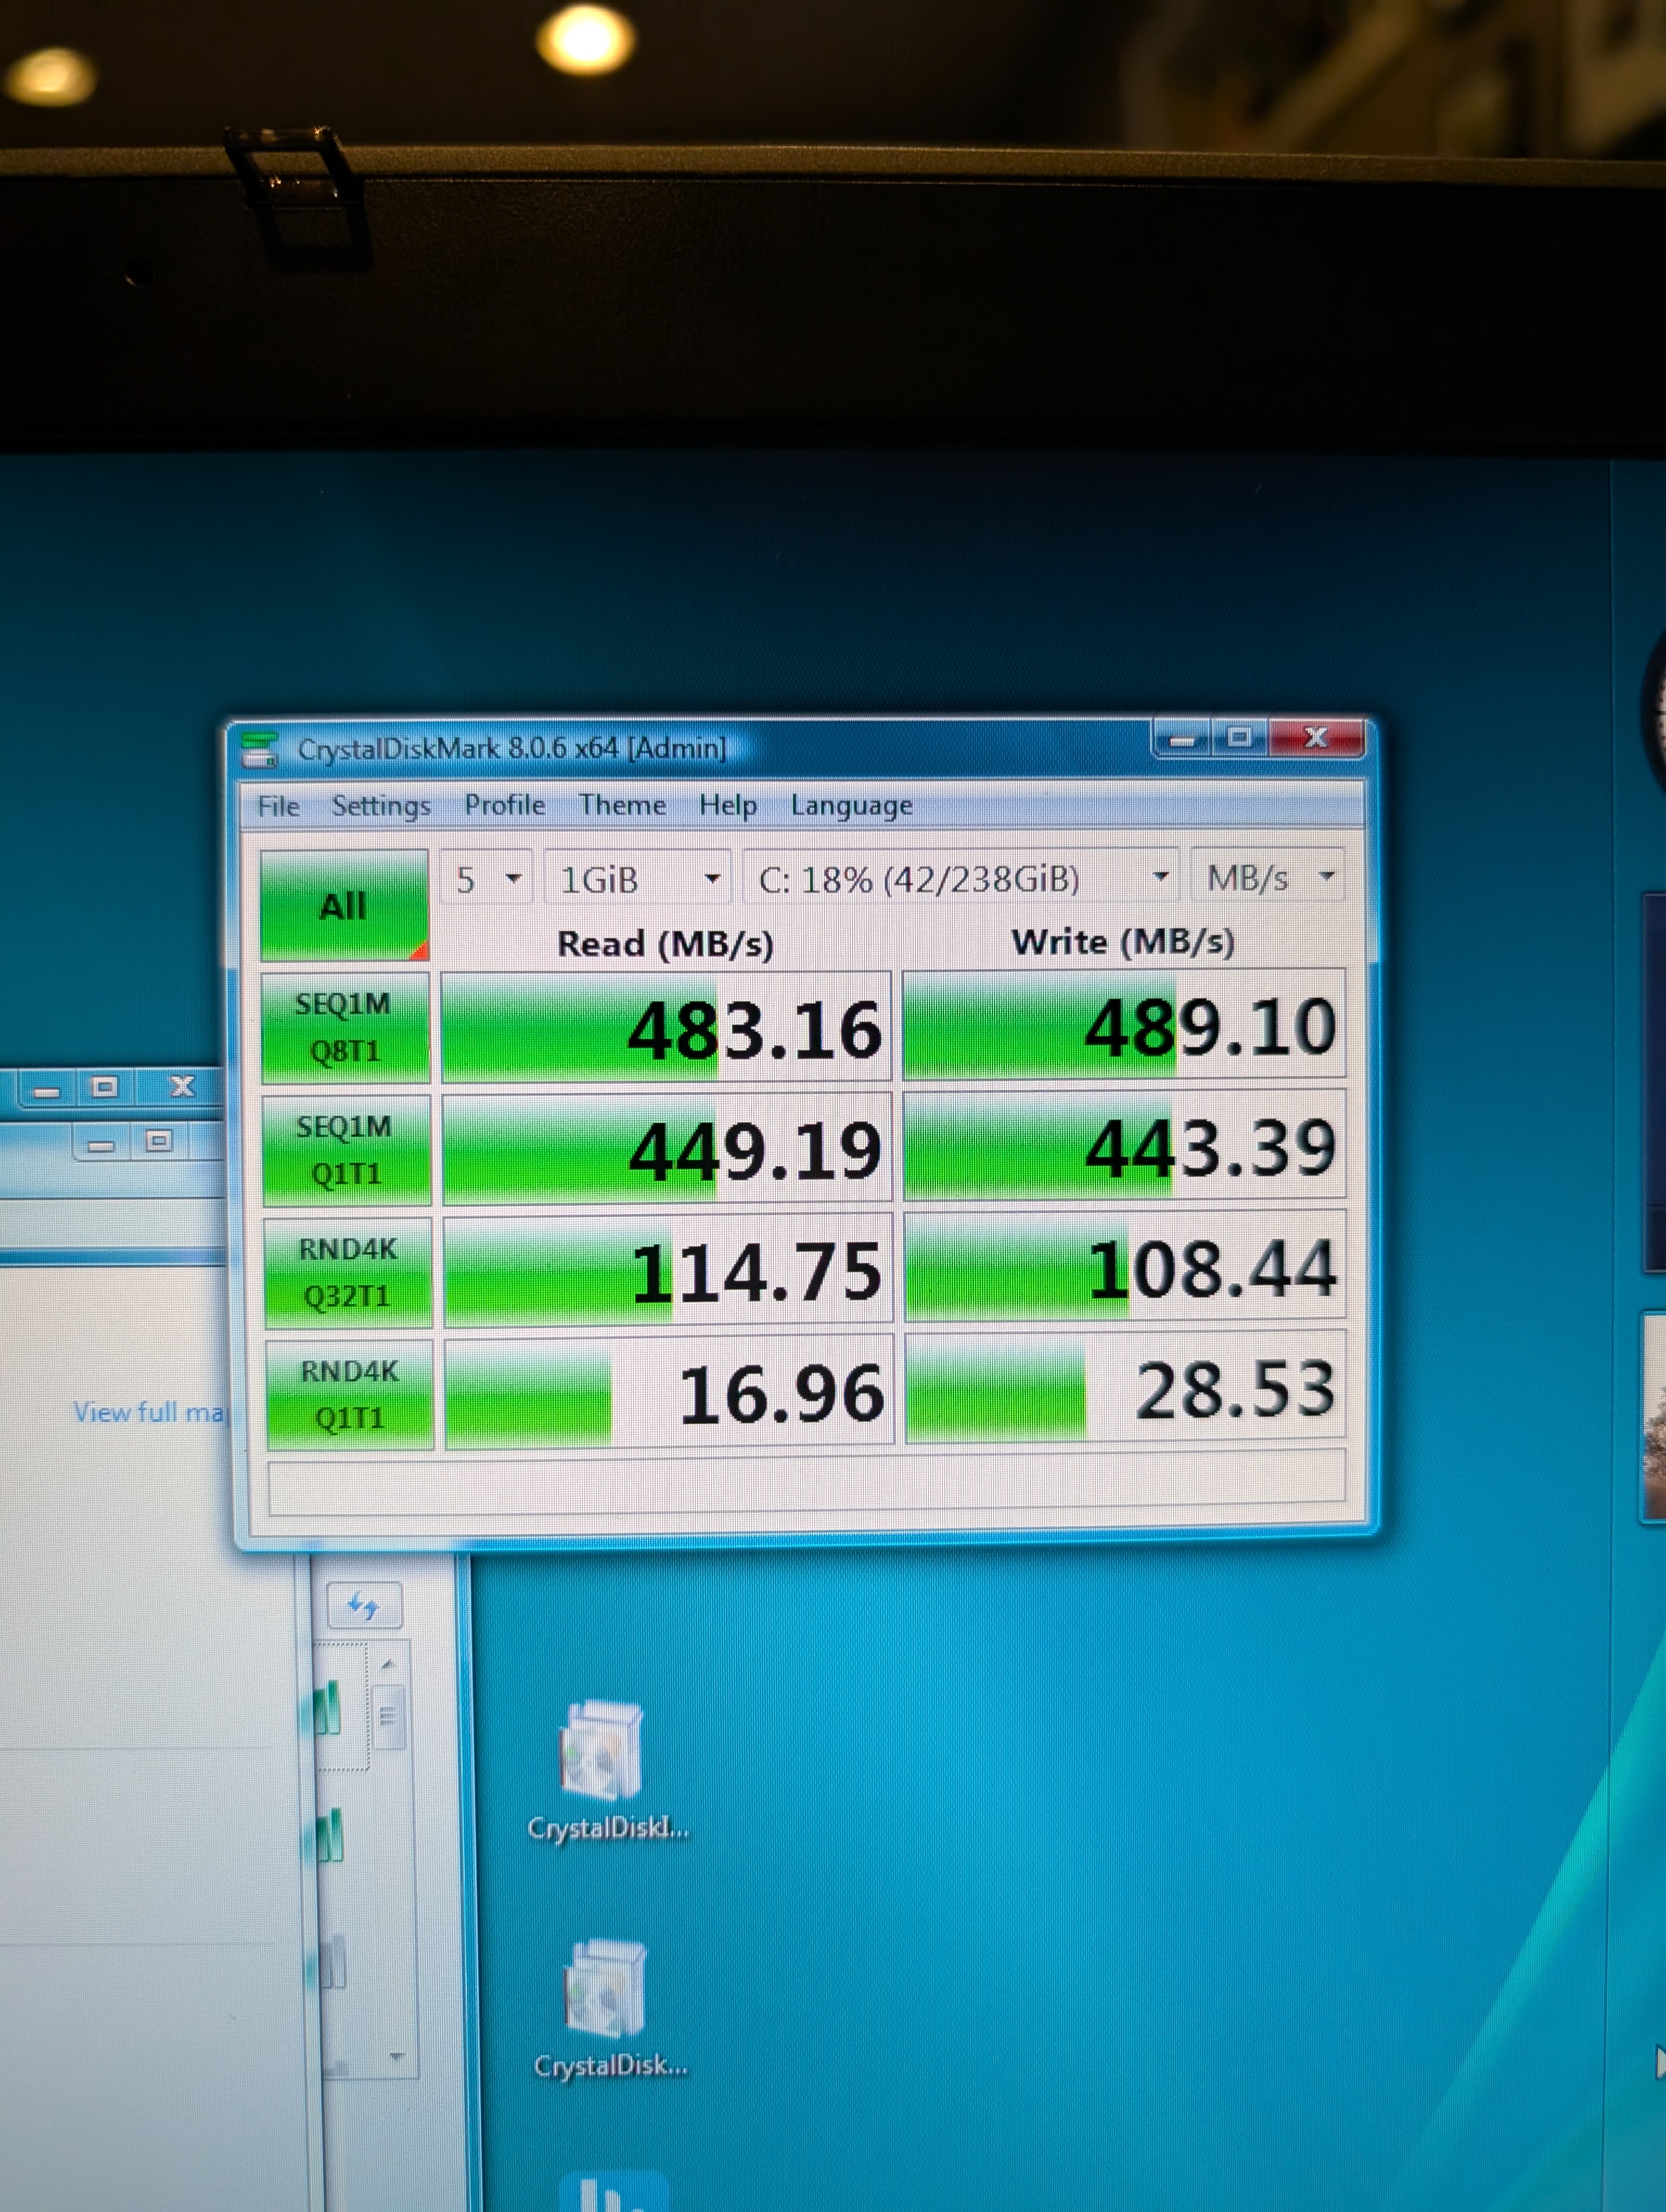The image size is (1666, 2212).
Task: Open the Theme menu
Action: (x=622, y=805)
